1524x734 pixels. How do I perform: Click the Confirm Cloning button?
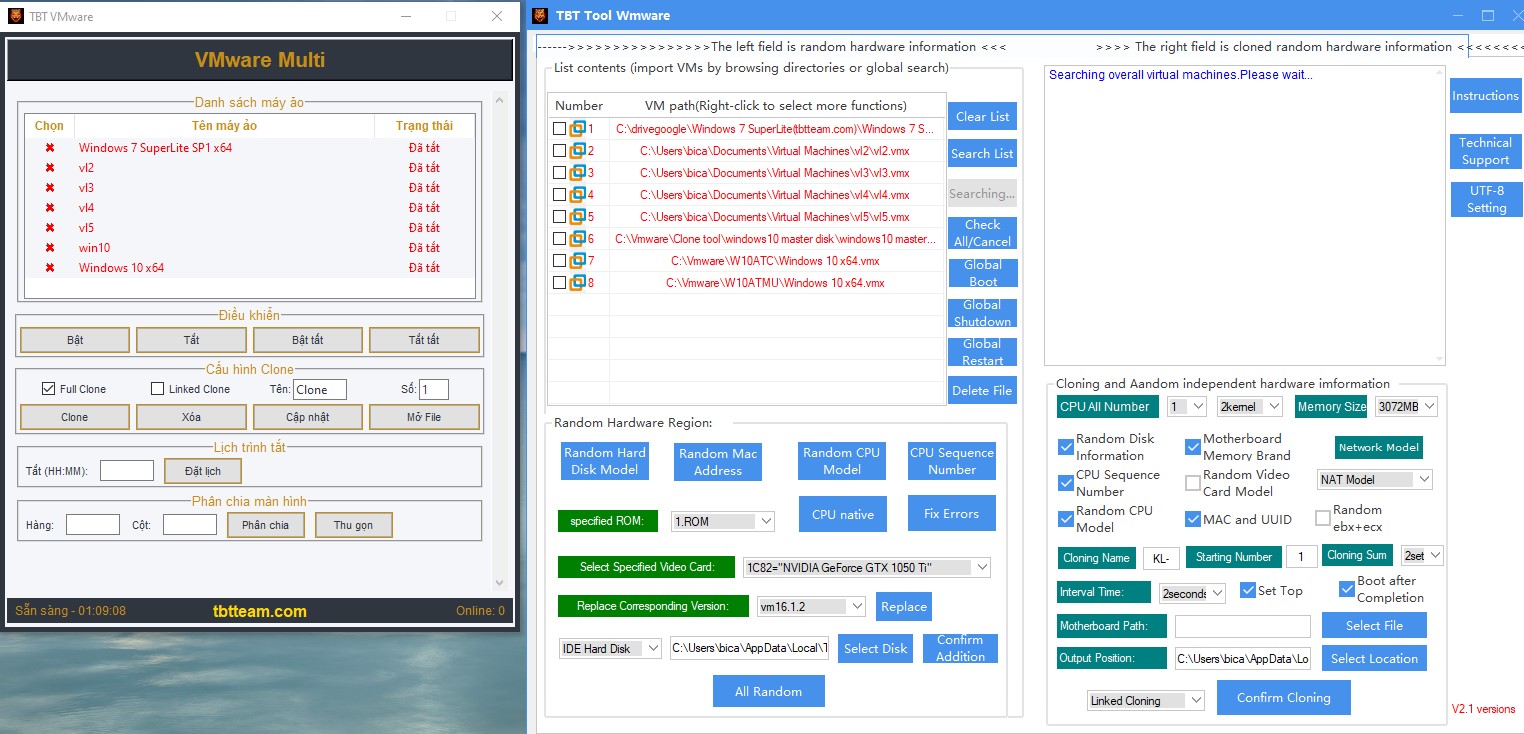(1283, 697)
